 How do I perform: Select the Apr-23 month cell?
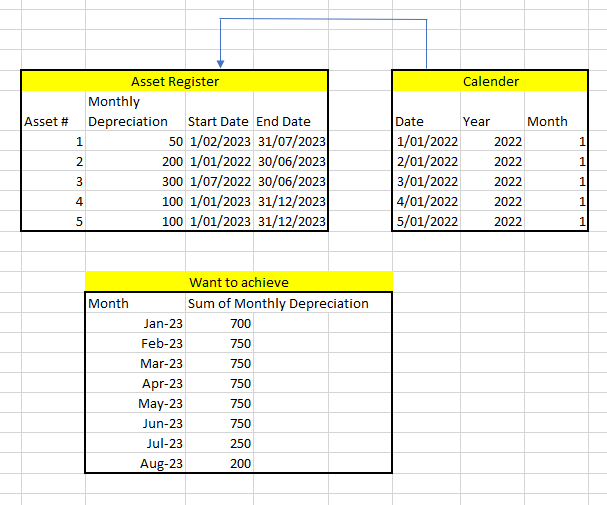pyautogui.click(x=135, y=383)
